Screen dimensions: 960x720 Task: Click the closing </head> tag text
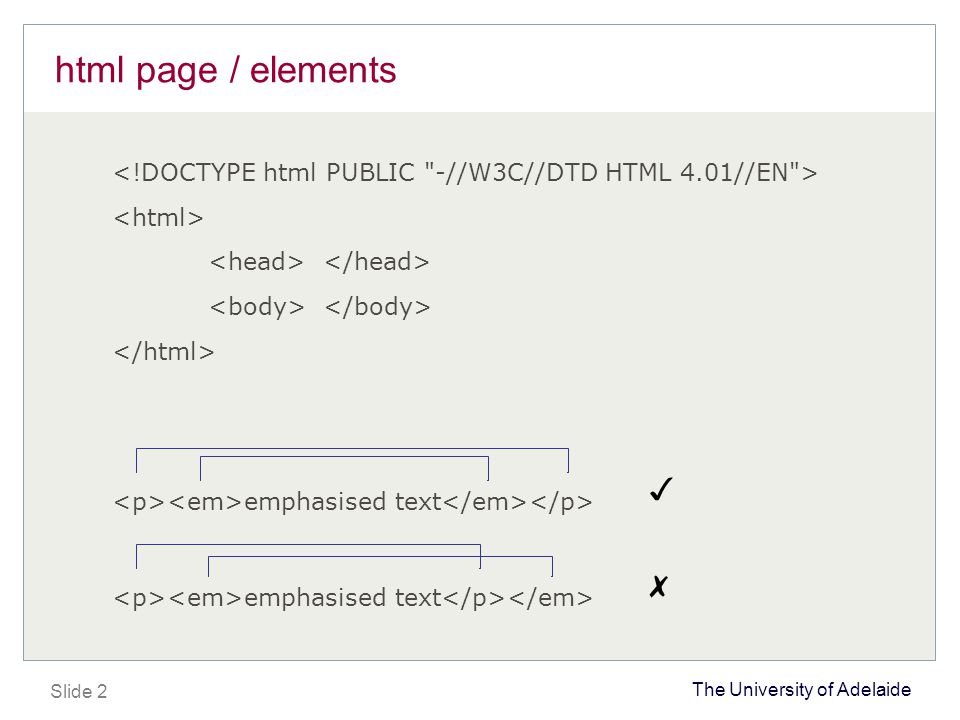[x=377, y=262]
